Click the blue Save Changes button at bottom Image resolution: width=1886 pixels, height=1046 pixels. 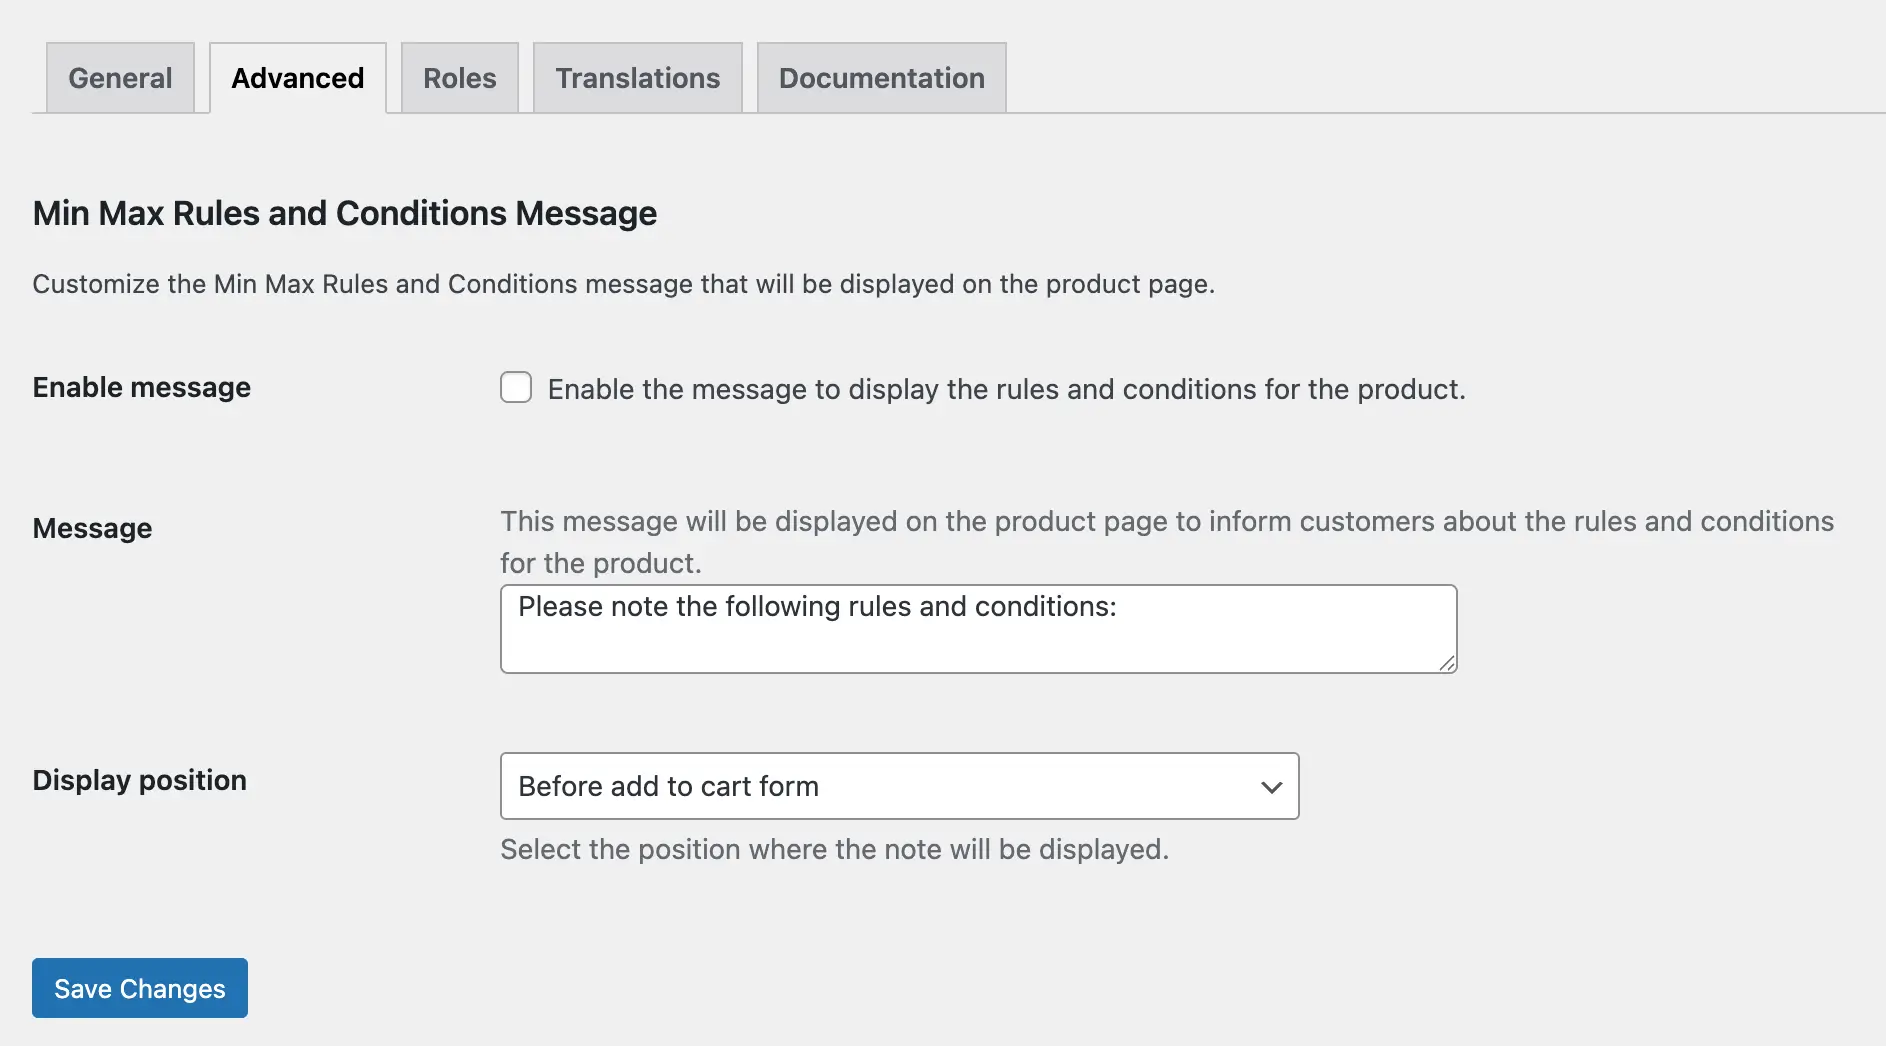[139, 988]
